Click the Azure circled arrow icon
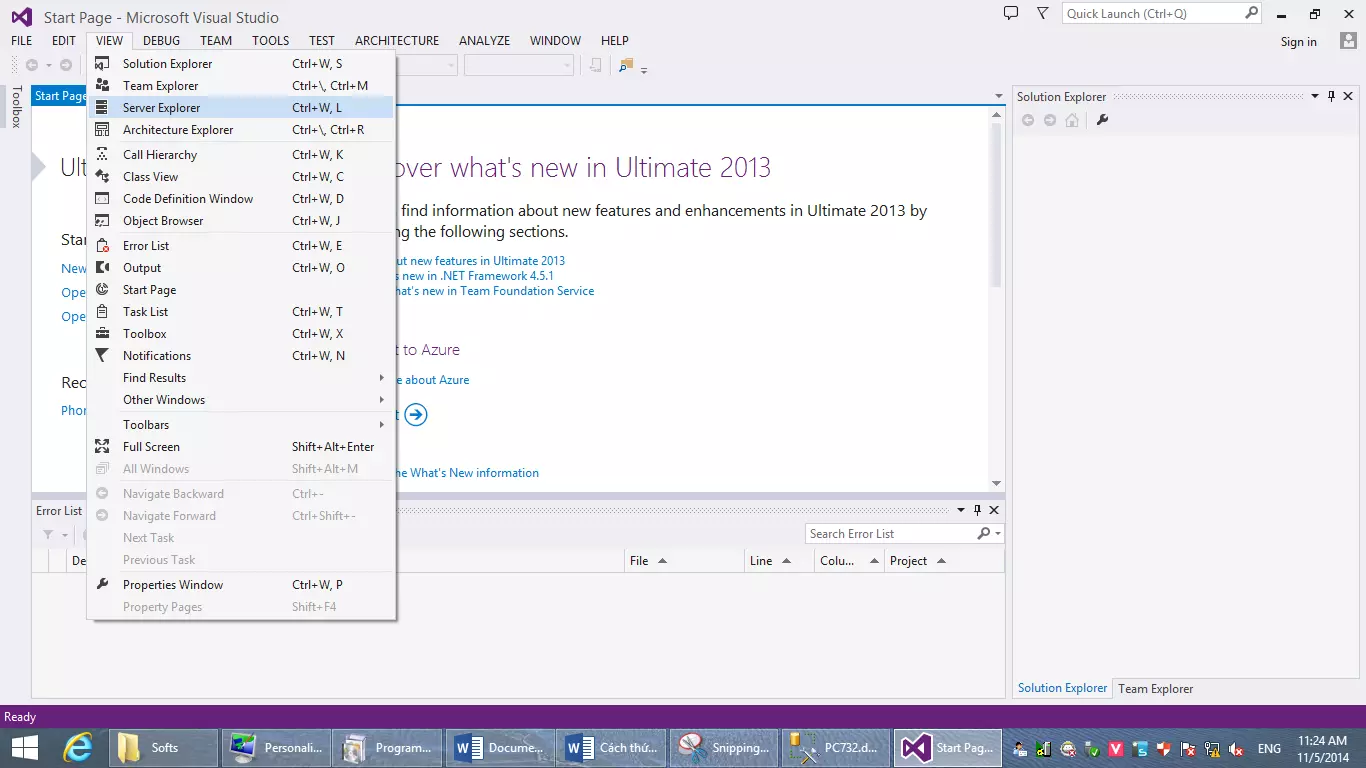1366x768 pixels. 416,414
